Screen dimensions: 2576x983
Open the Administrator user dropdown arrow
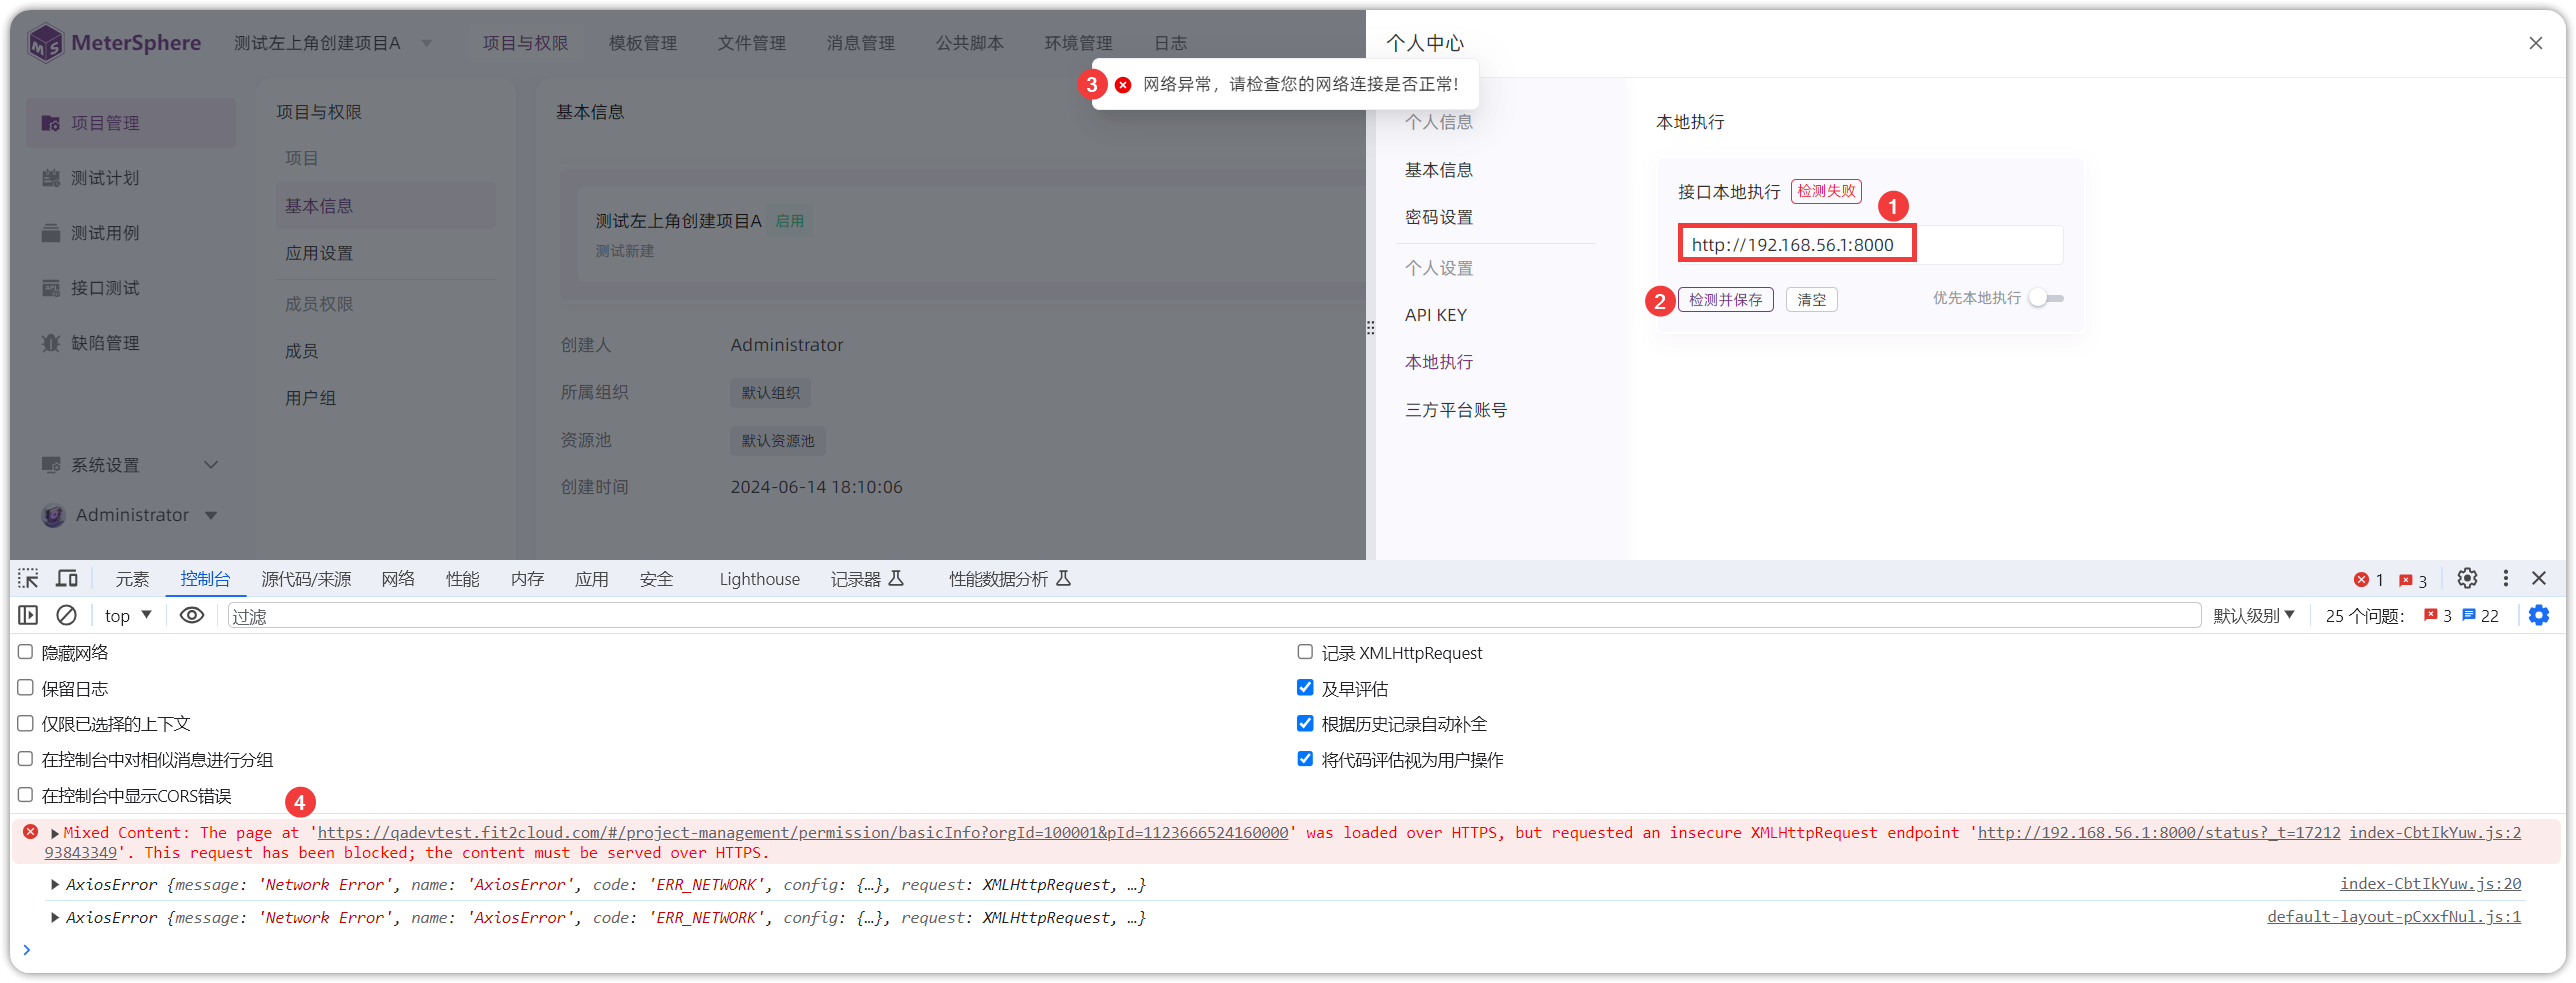point(211,516)
